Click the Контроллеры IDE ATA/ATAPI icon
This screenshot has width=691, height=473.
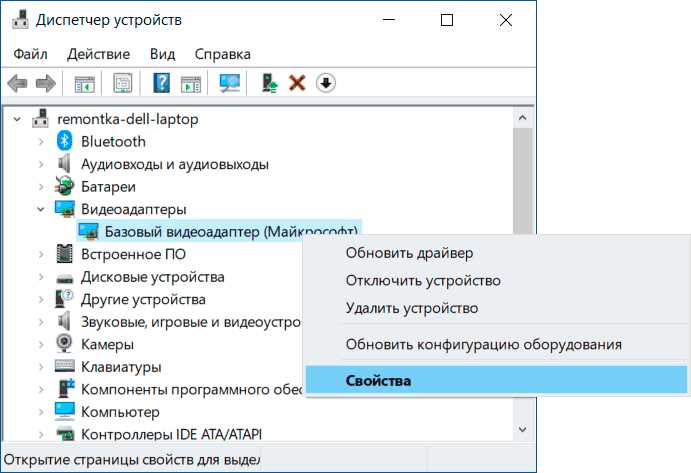[65, 435]
